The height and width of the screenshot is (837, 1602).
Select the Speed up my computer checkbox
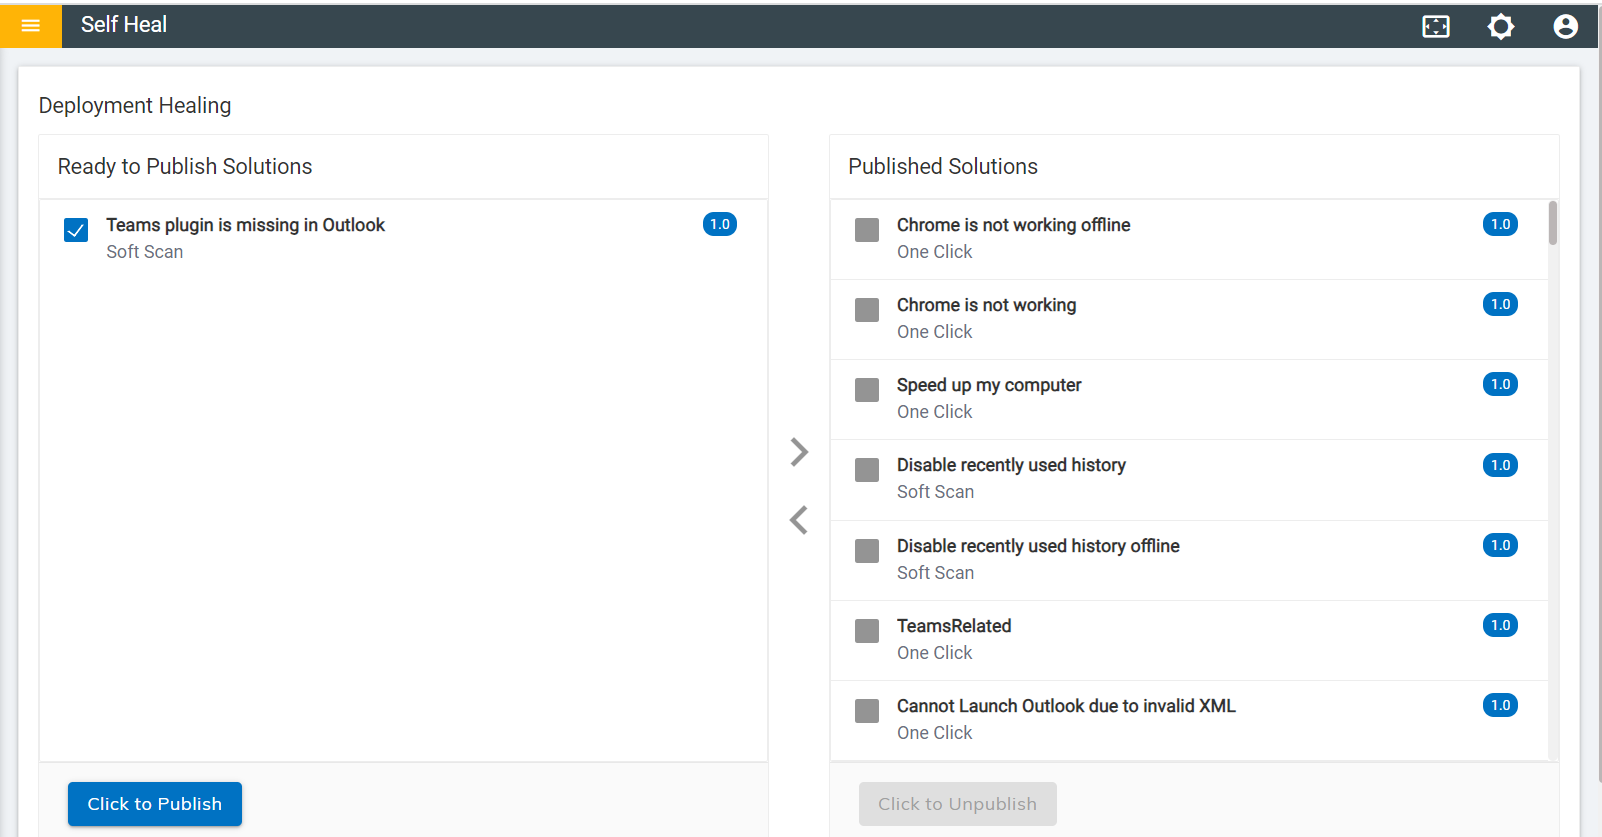click(867, 390)
